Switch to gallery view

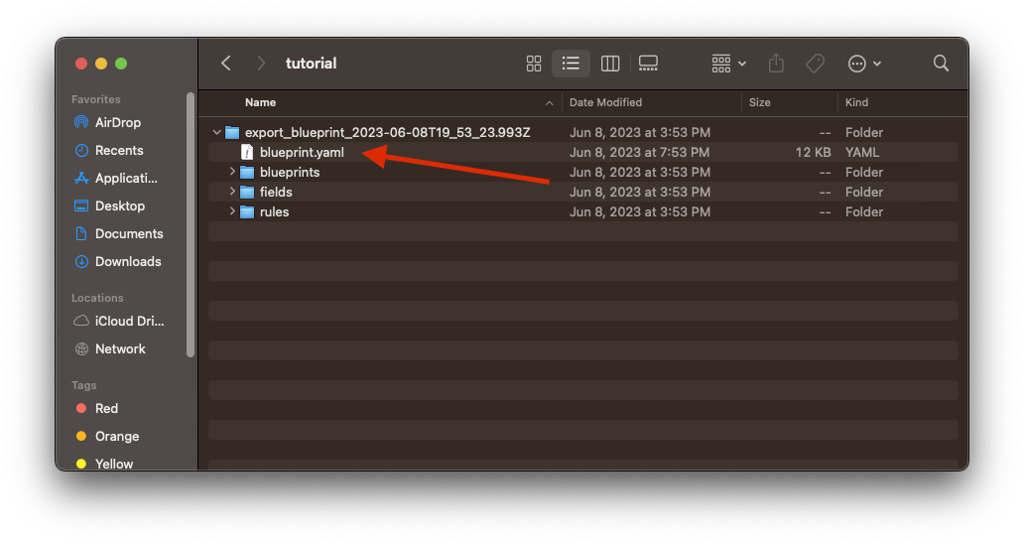point(648,63)
